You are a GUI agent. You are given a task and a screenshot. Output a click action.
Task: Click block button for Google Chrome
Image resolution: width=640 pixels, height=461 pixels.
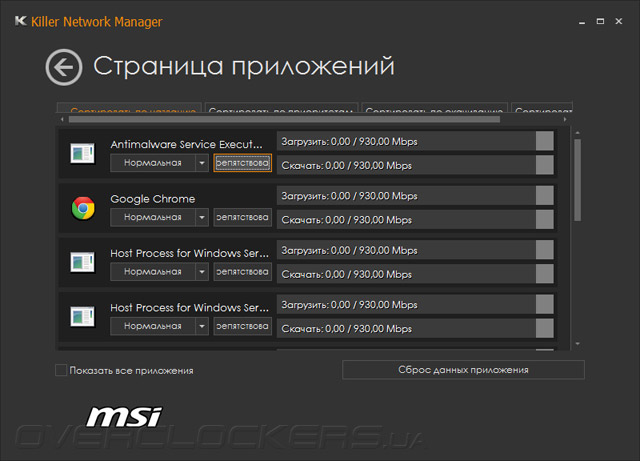pos(242,217)
